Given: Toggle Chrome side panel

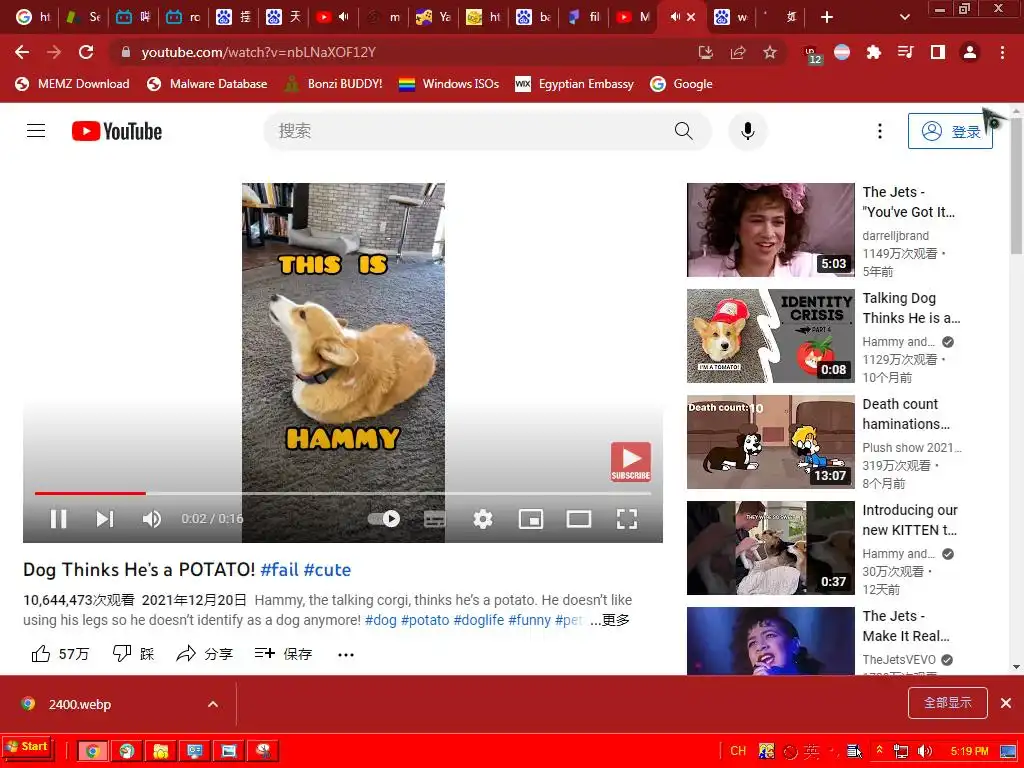Looking at the screenshot, I should (938, 52).
